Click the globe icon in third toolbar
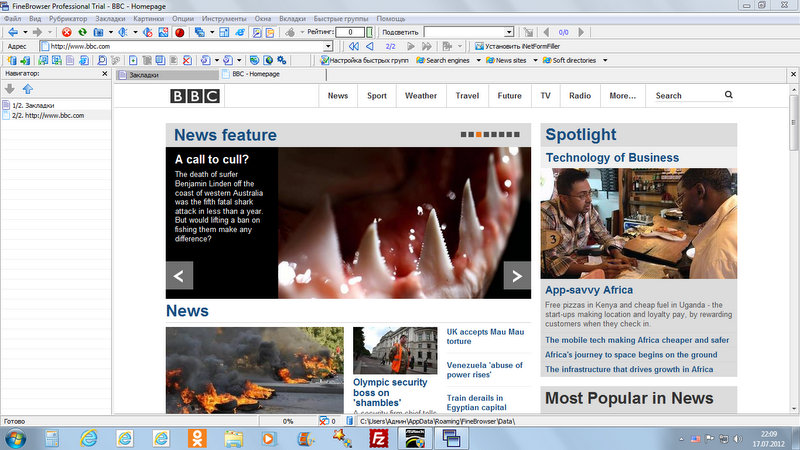The image size is (800, 450). [268, 60]
